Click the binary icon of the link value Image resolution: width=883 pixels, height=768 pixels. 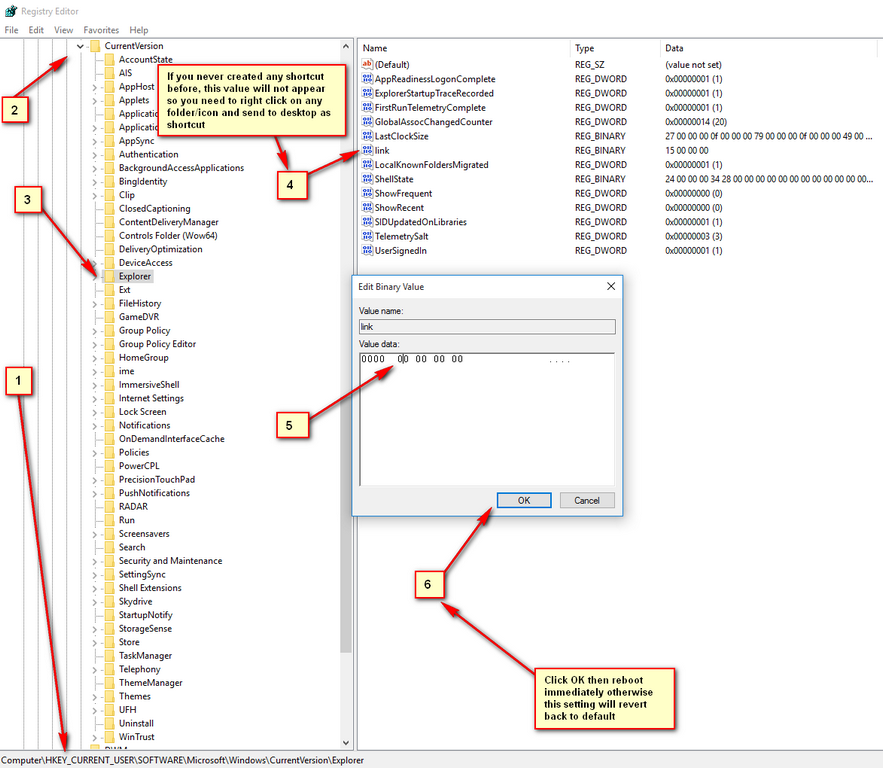[x=368, y=150]
